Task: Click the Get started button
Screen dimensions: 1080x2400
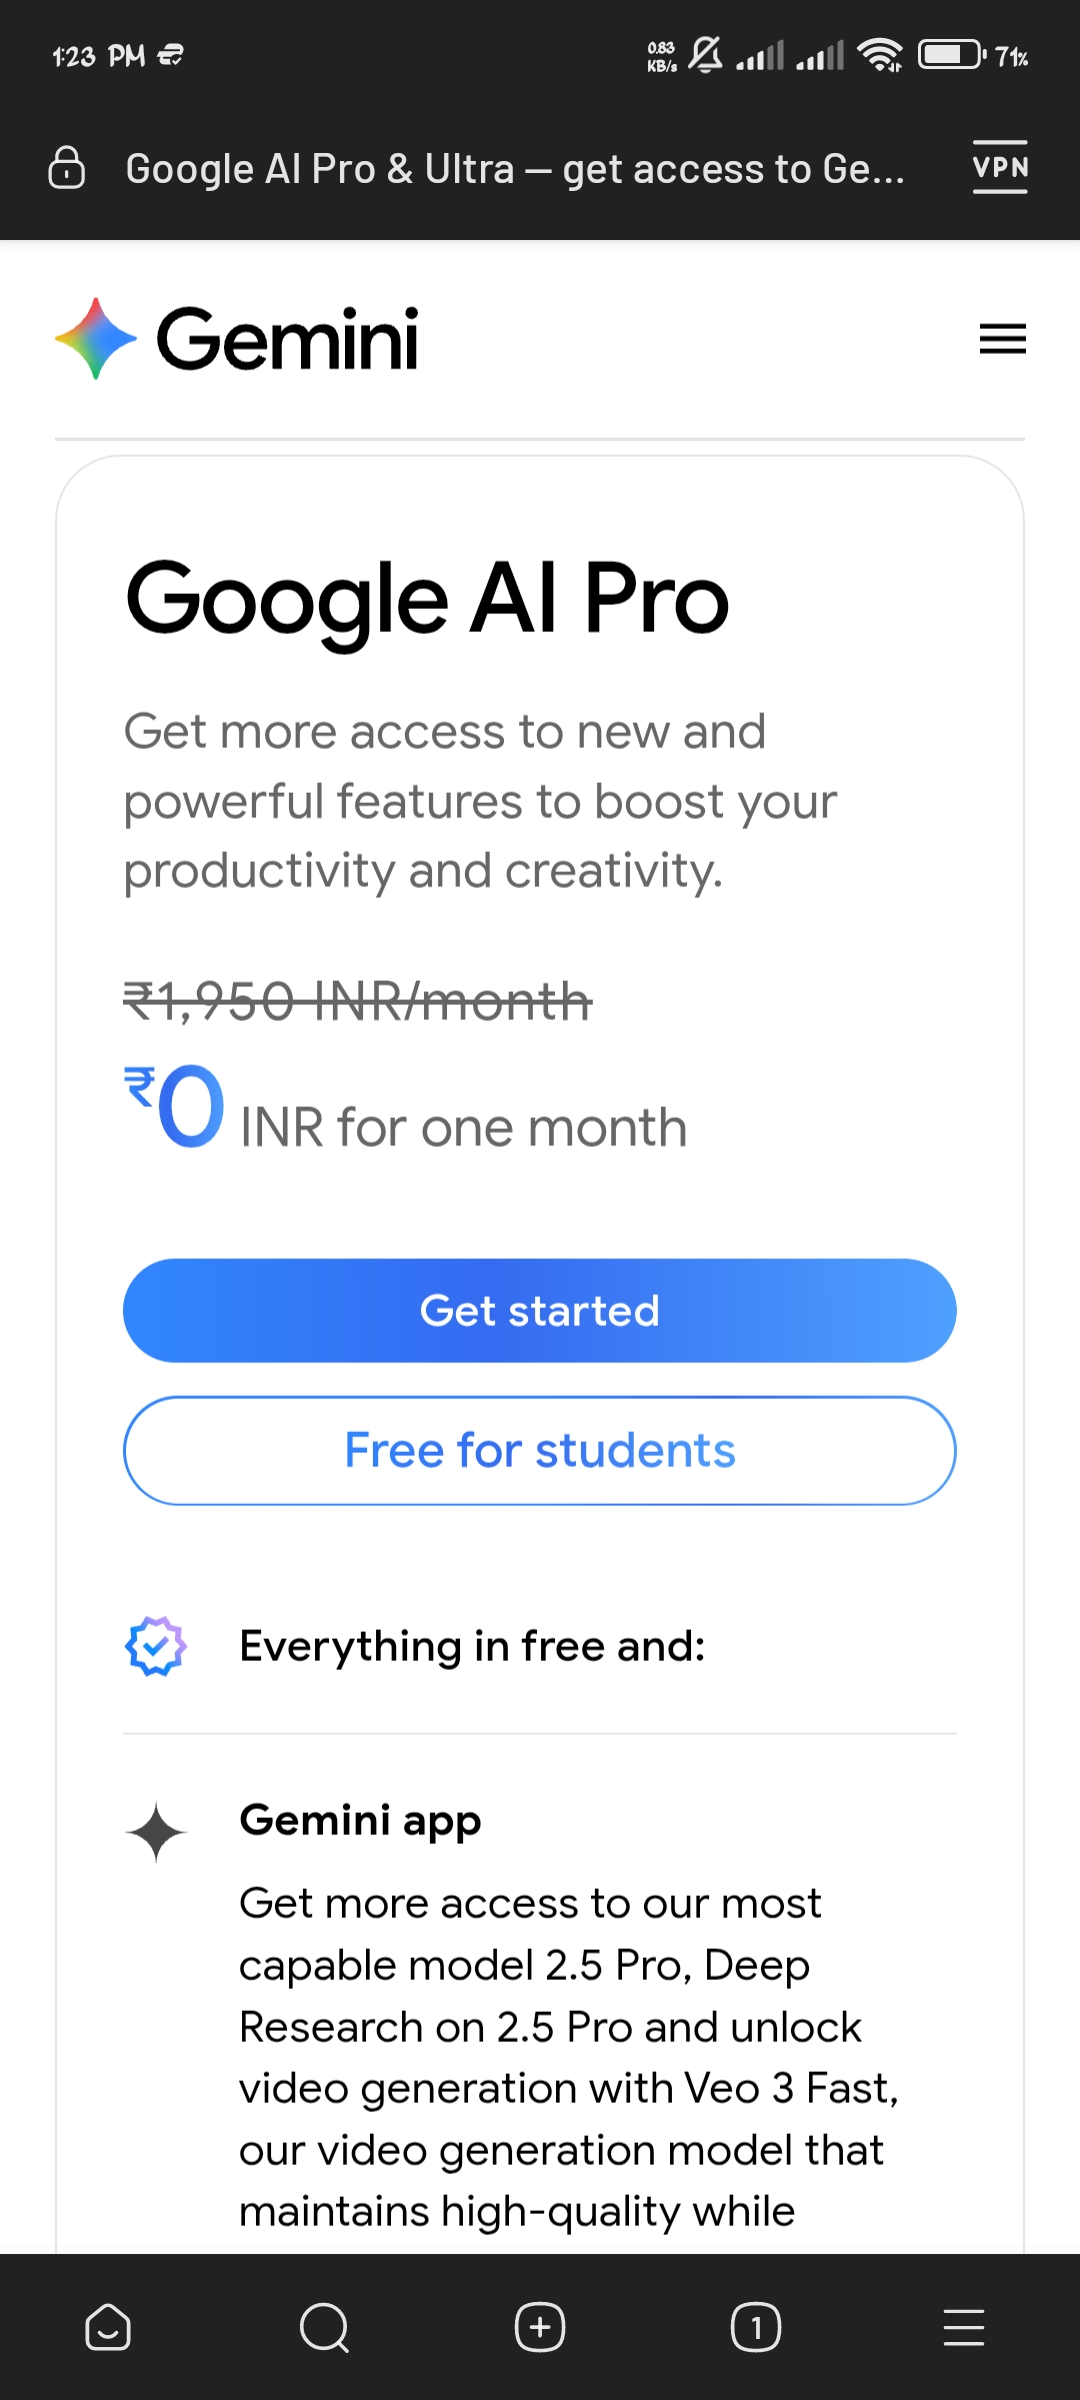Action: [540, 1311]
